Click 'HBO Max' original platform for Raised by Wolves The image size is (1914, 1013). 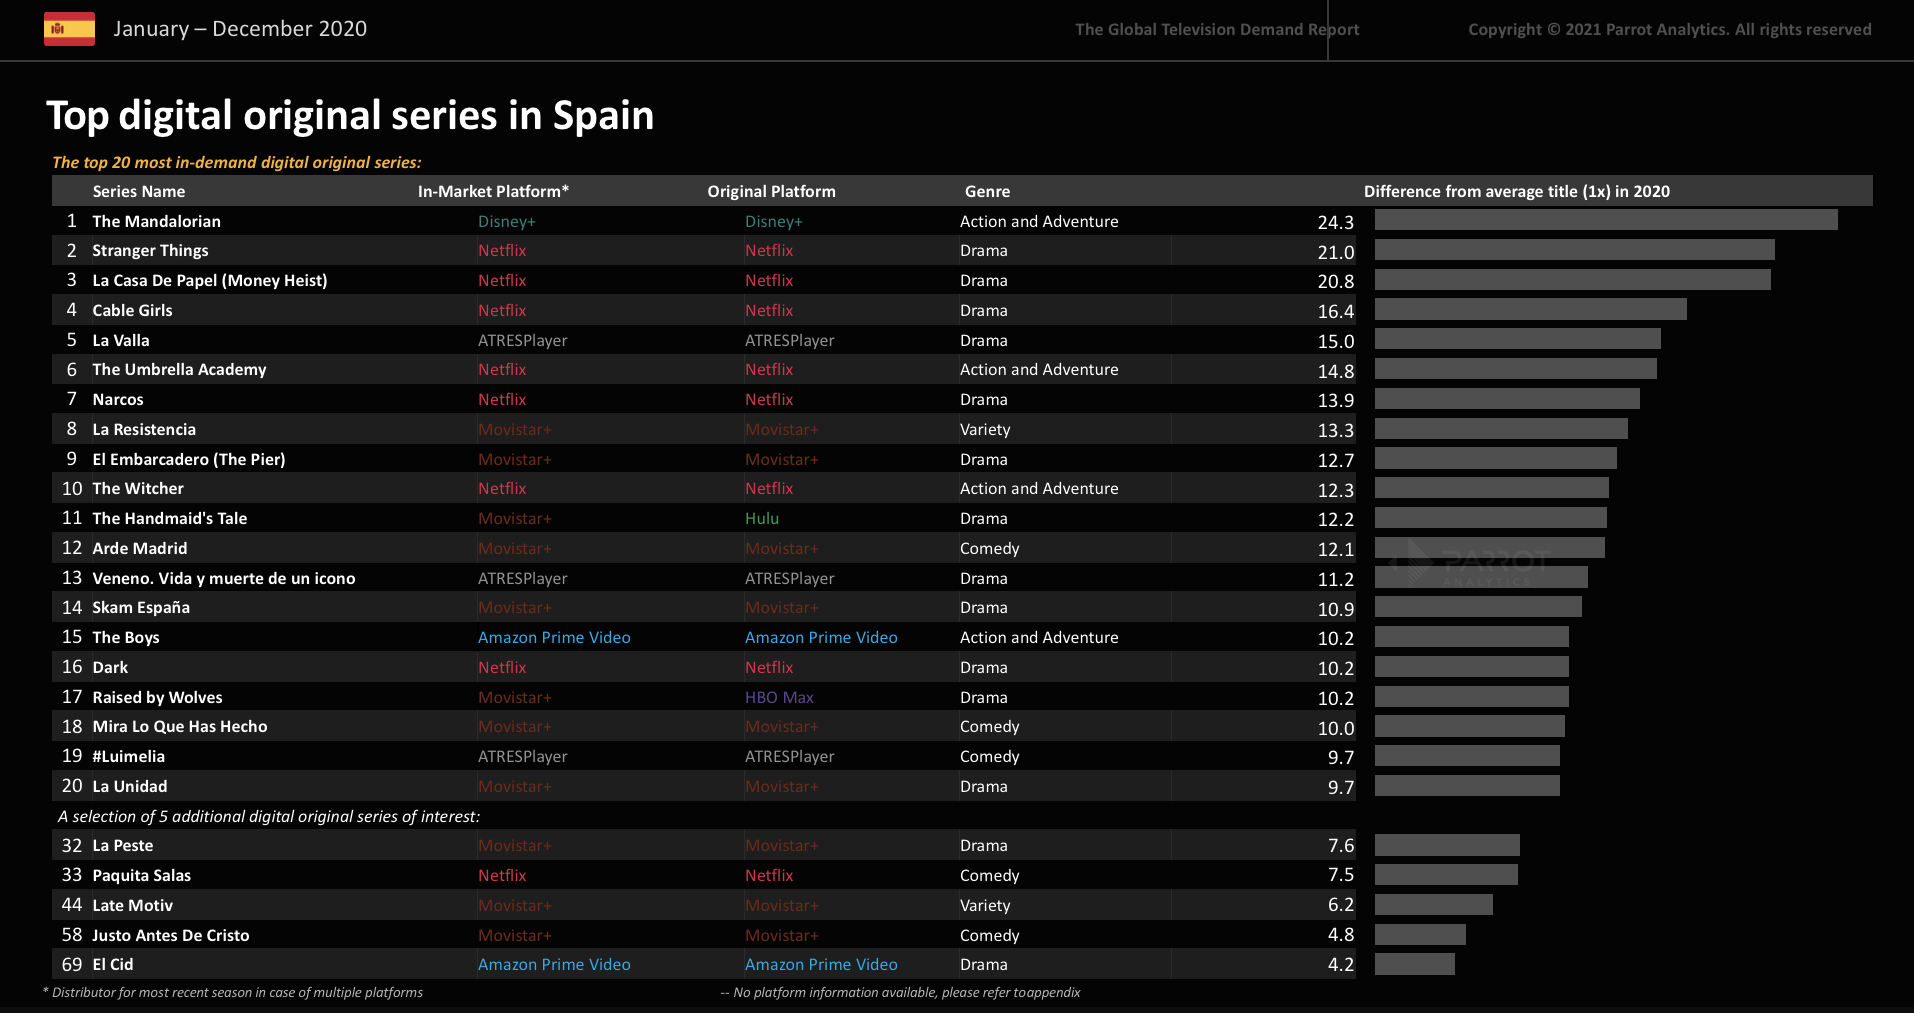(x=779, y=698)
